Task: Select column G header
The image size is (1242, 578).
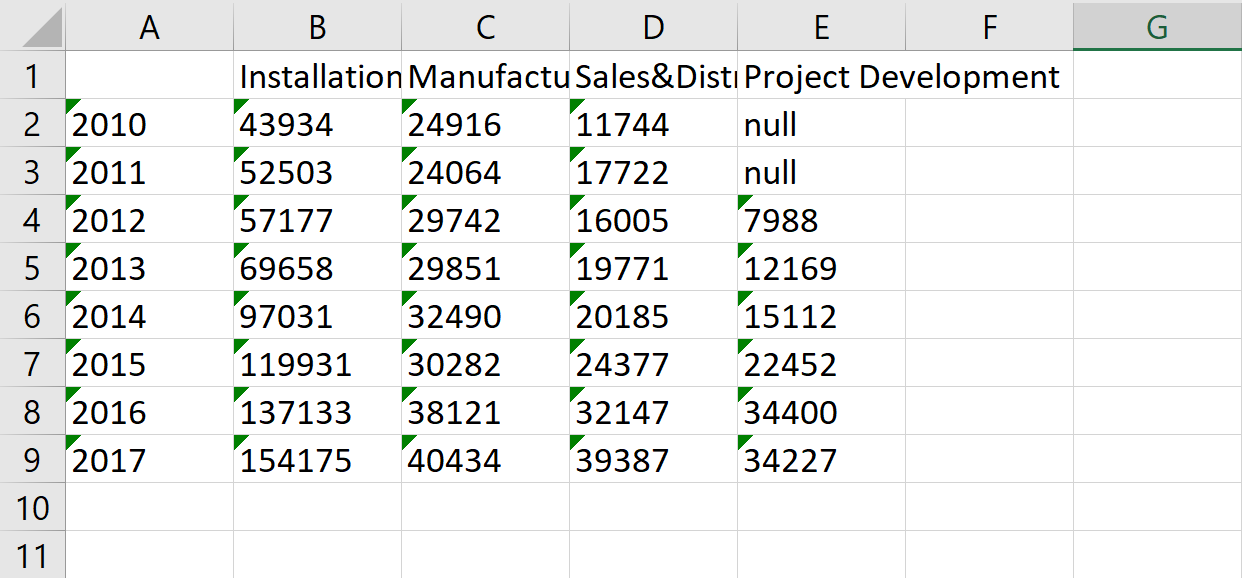Action: 1156,27
